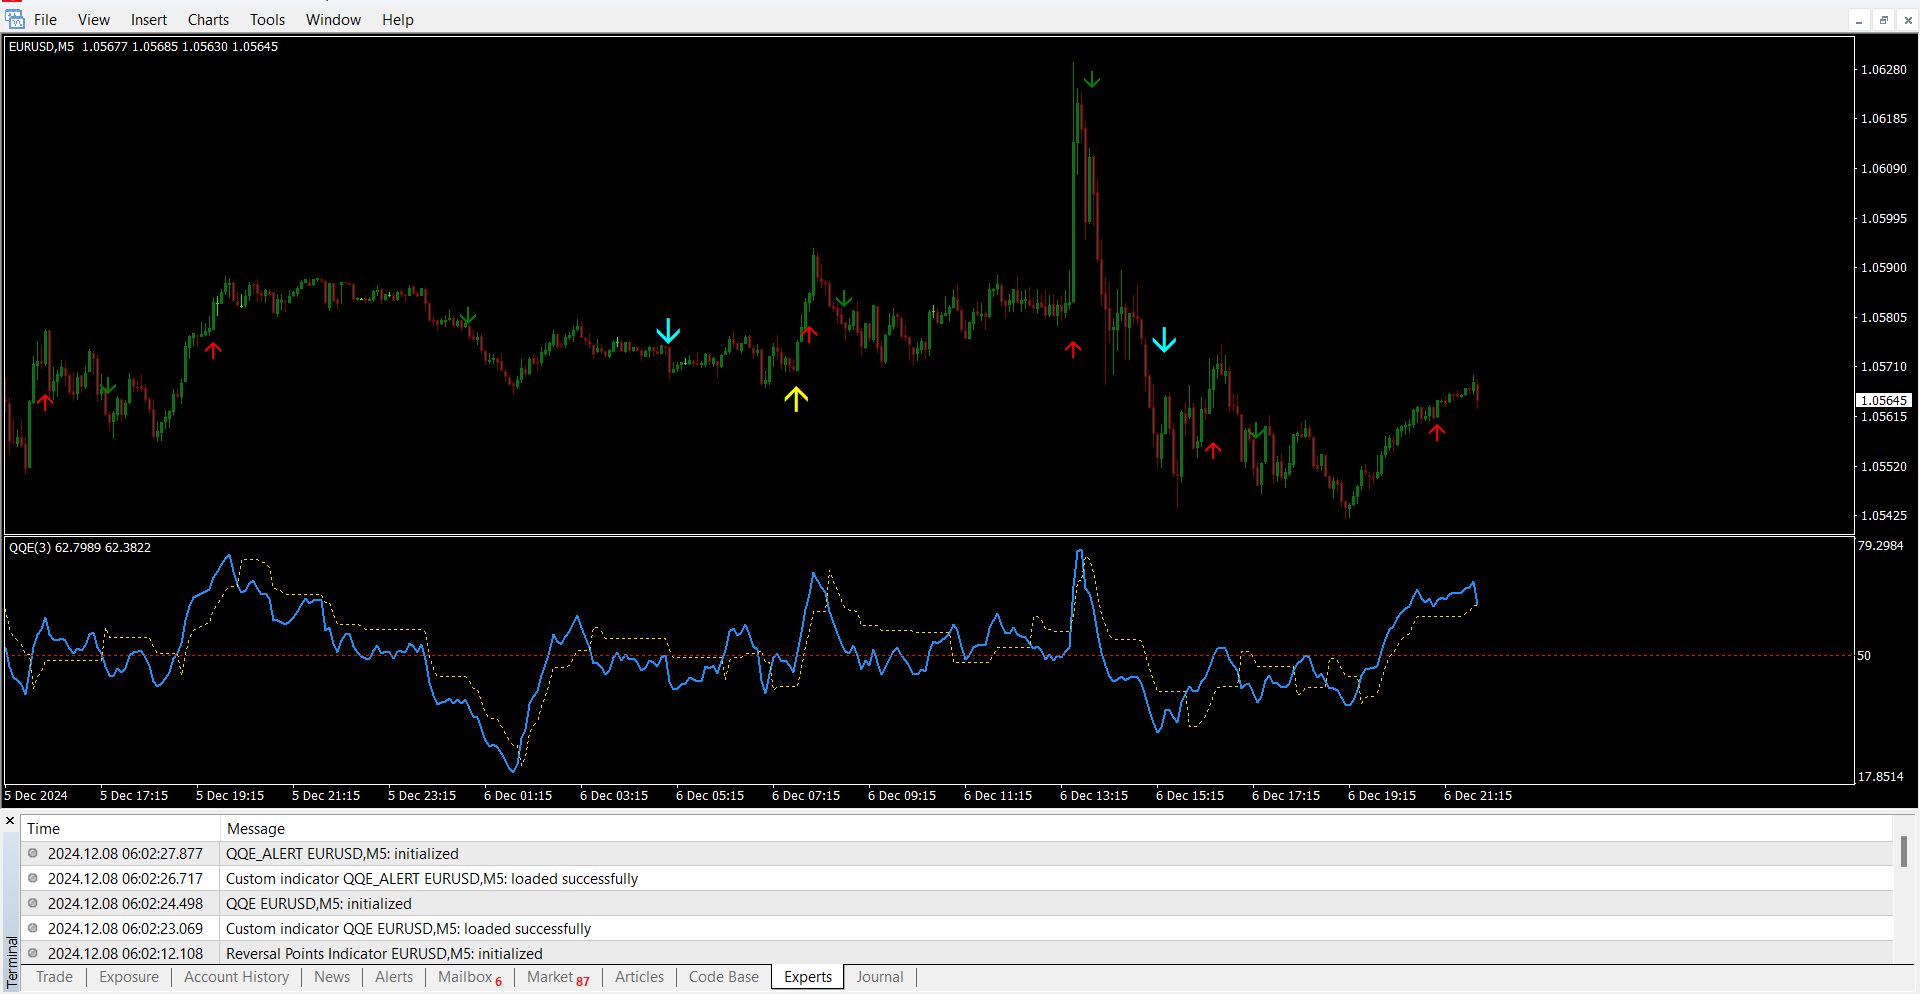Open the Mailbox tab
The width and height of the screenshot is (1920, 994).
pyautogui.click(x=465, y=977)
